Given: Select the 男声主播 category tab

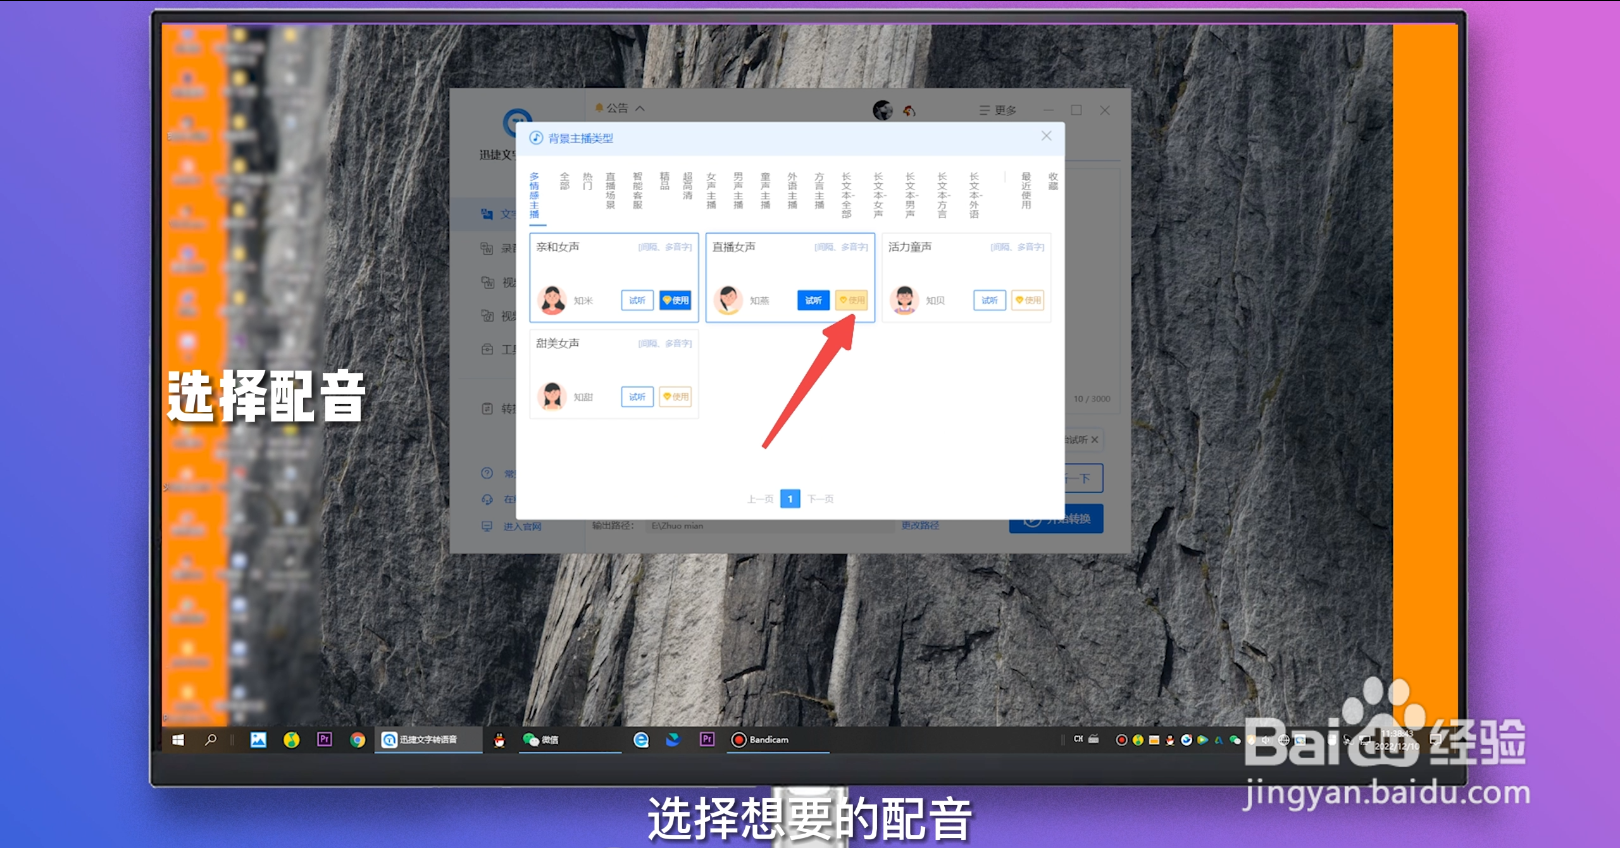Looking at the screenshot, I should pos(738,190).
